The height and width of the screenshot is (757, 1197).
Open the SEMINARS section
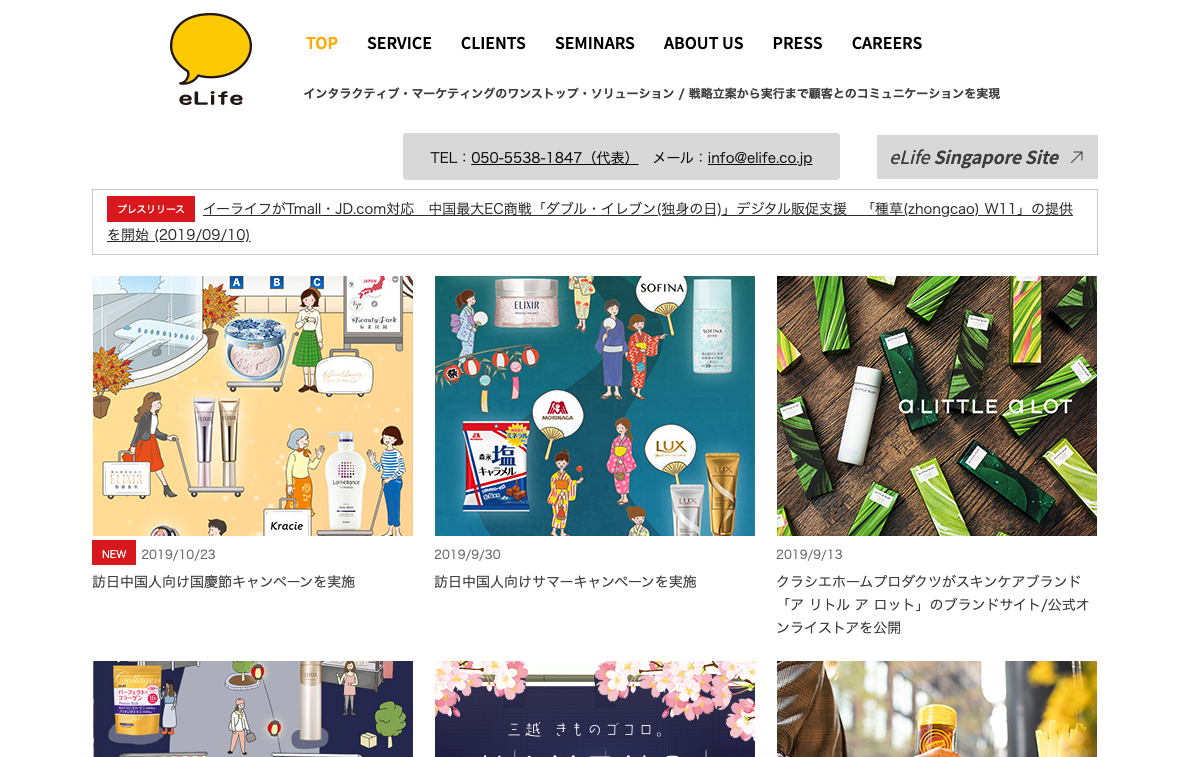tap(595, 43)
